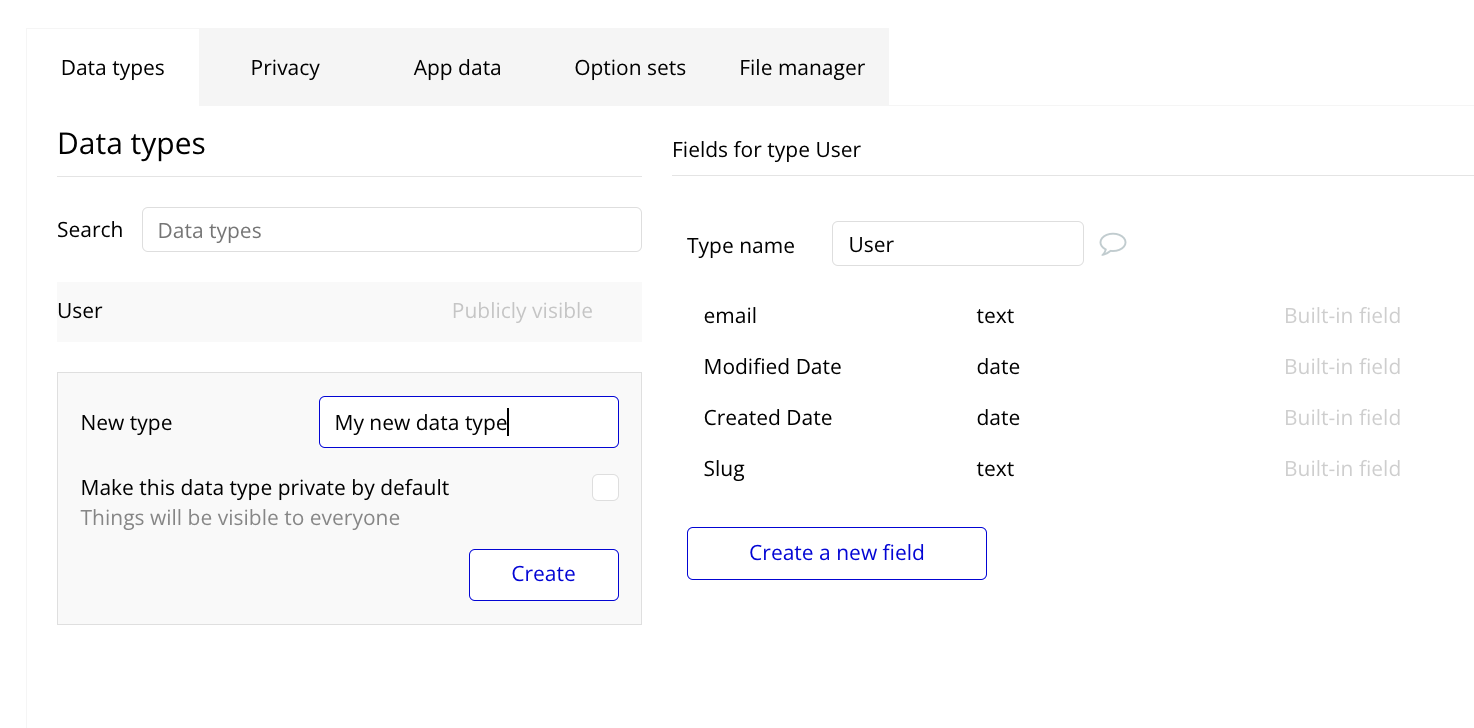Click the New type name input
This screenshot has width=1474, height=728.
coord(468,422)
